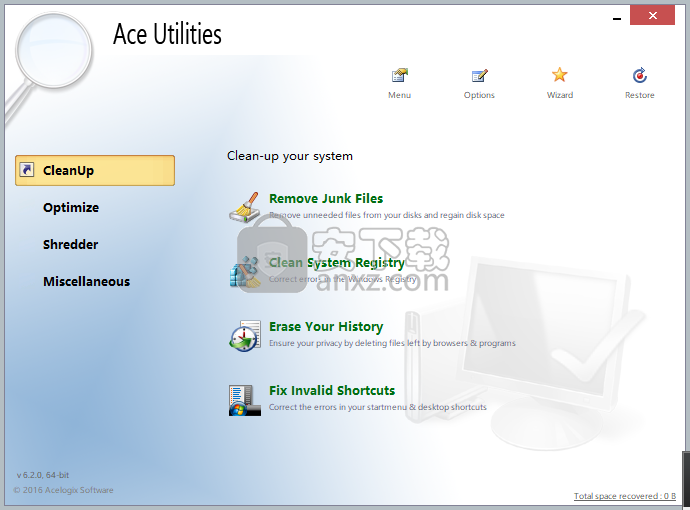Screen dimensions: 690x510
Task: Click the 'Clean-up your system' heading
Action: tap(290, 157)
